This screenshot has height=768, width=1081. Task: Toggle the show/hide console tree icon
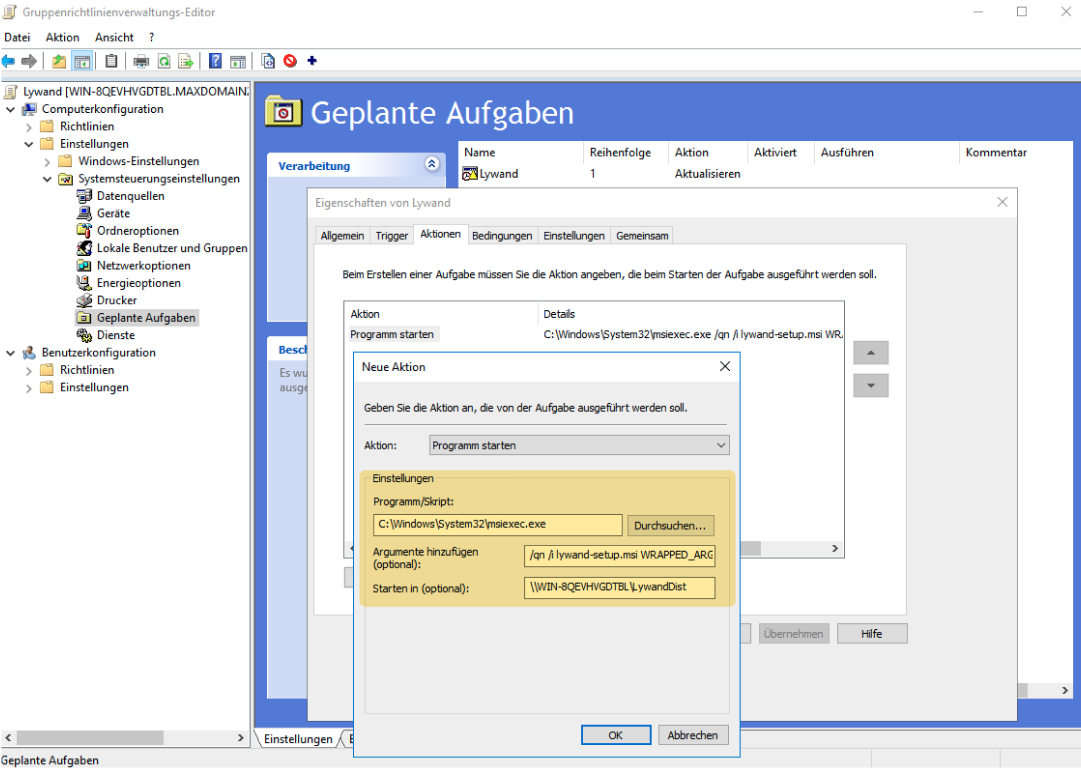click(x=82, y=61)
